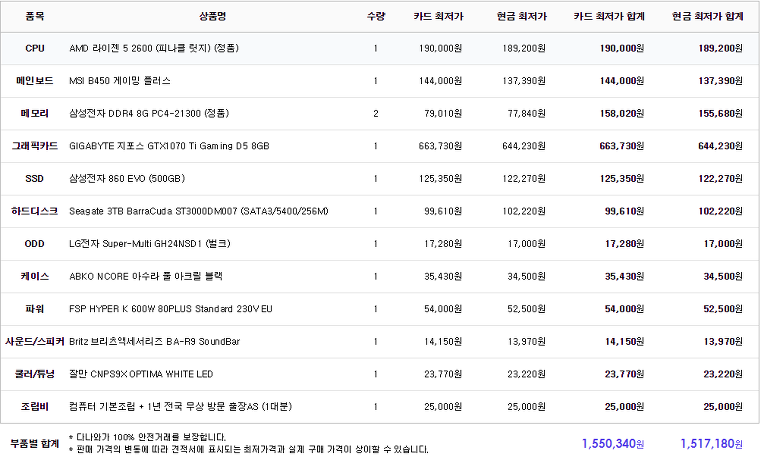The width and height of the screenshot is (764, 463).
Task: Click the 조립비 category label
Action: 35,407
